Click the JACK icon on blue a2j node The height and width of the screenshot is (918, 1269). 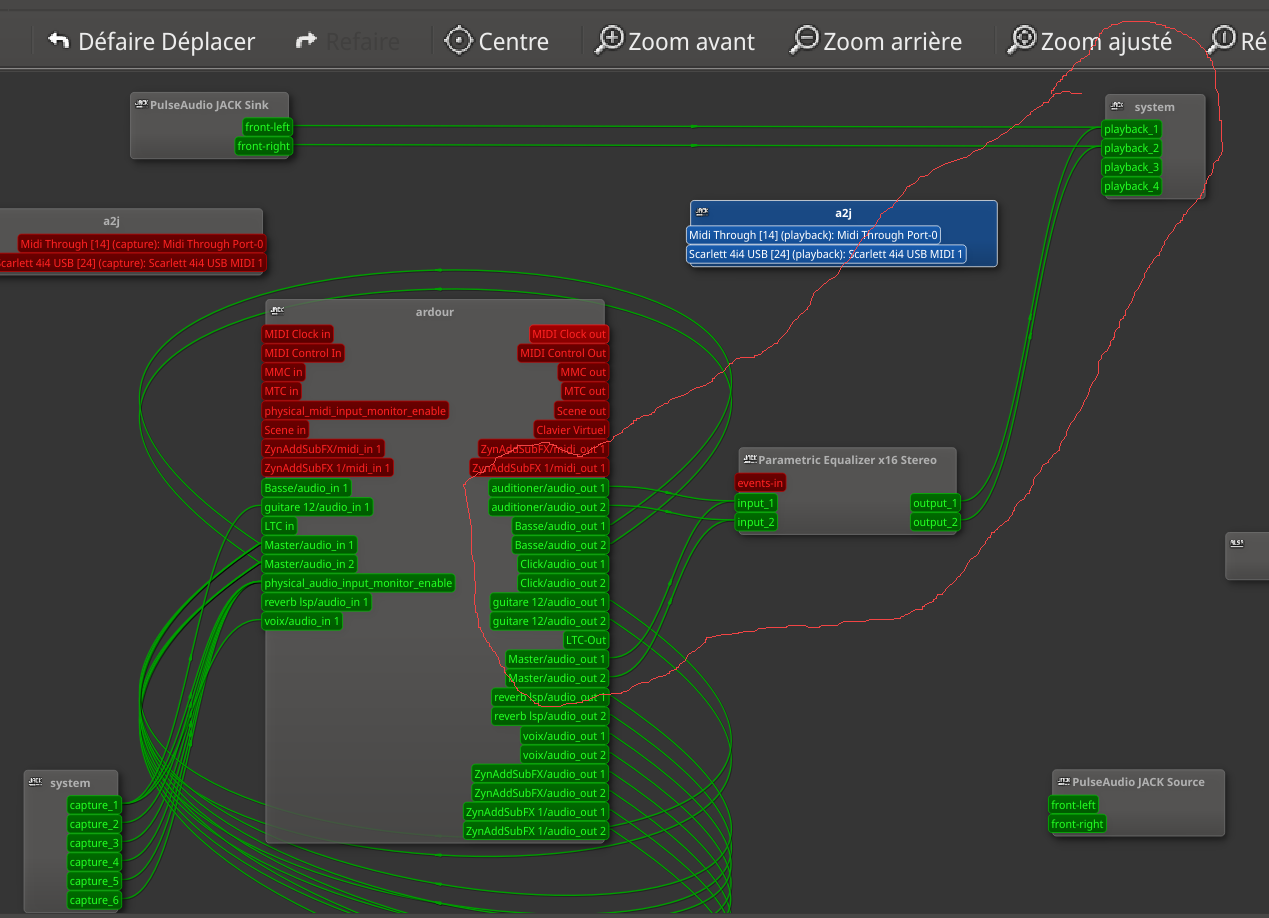(x=702, y=212)
